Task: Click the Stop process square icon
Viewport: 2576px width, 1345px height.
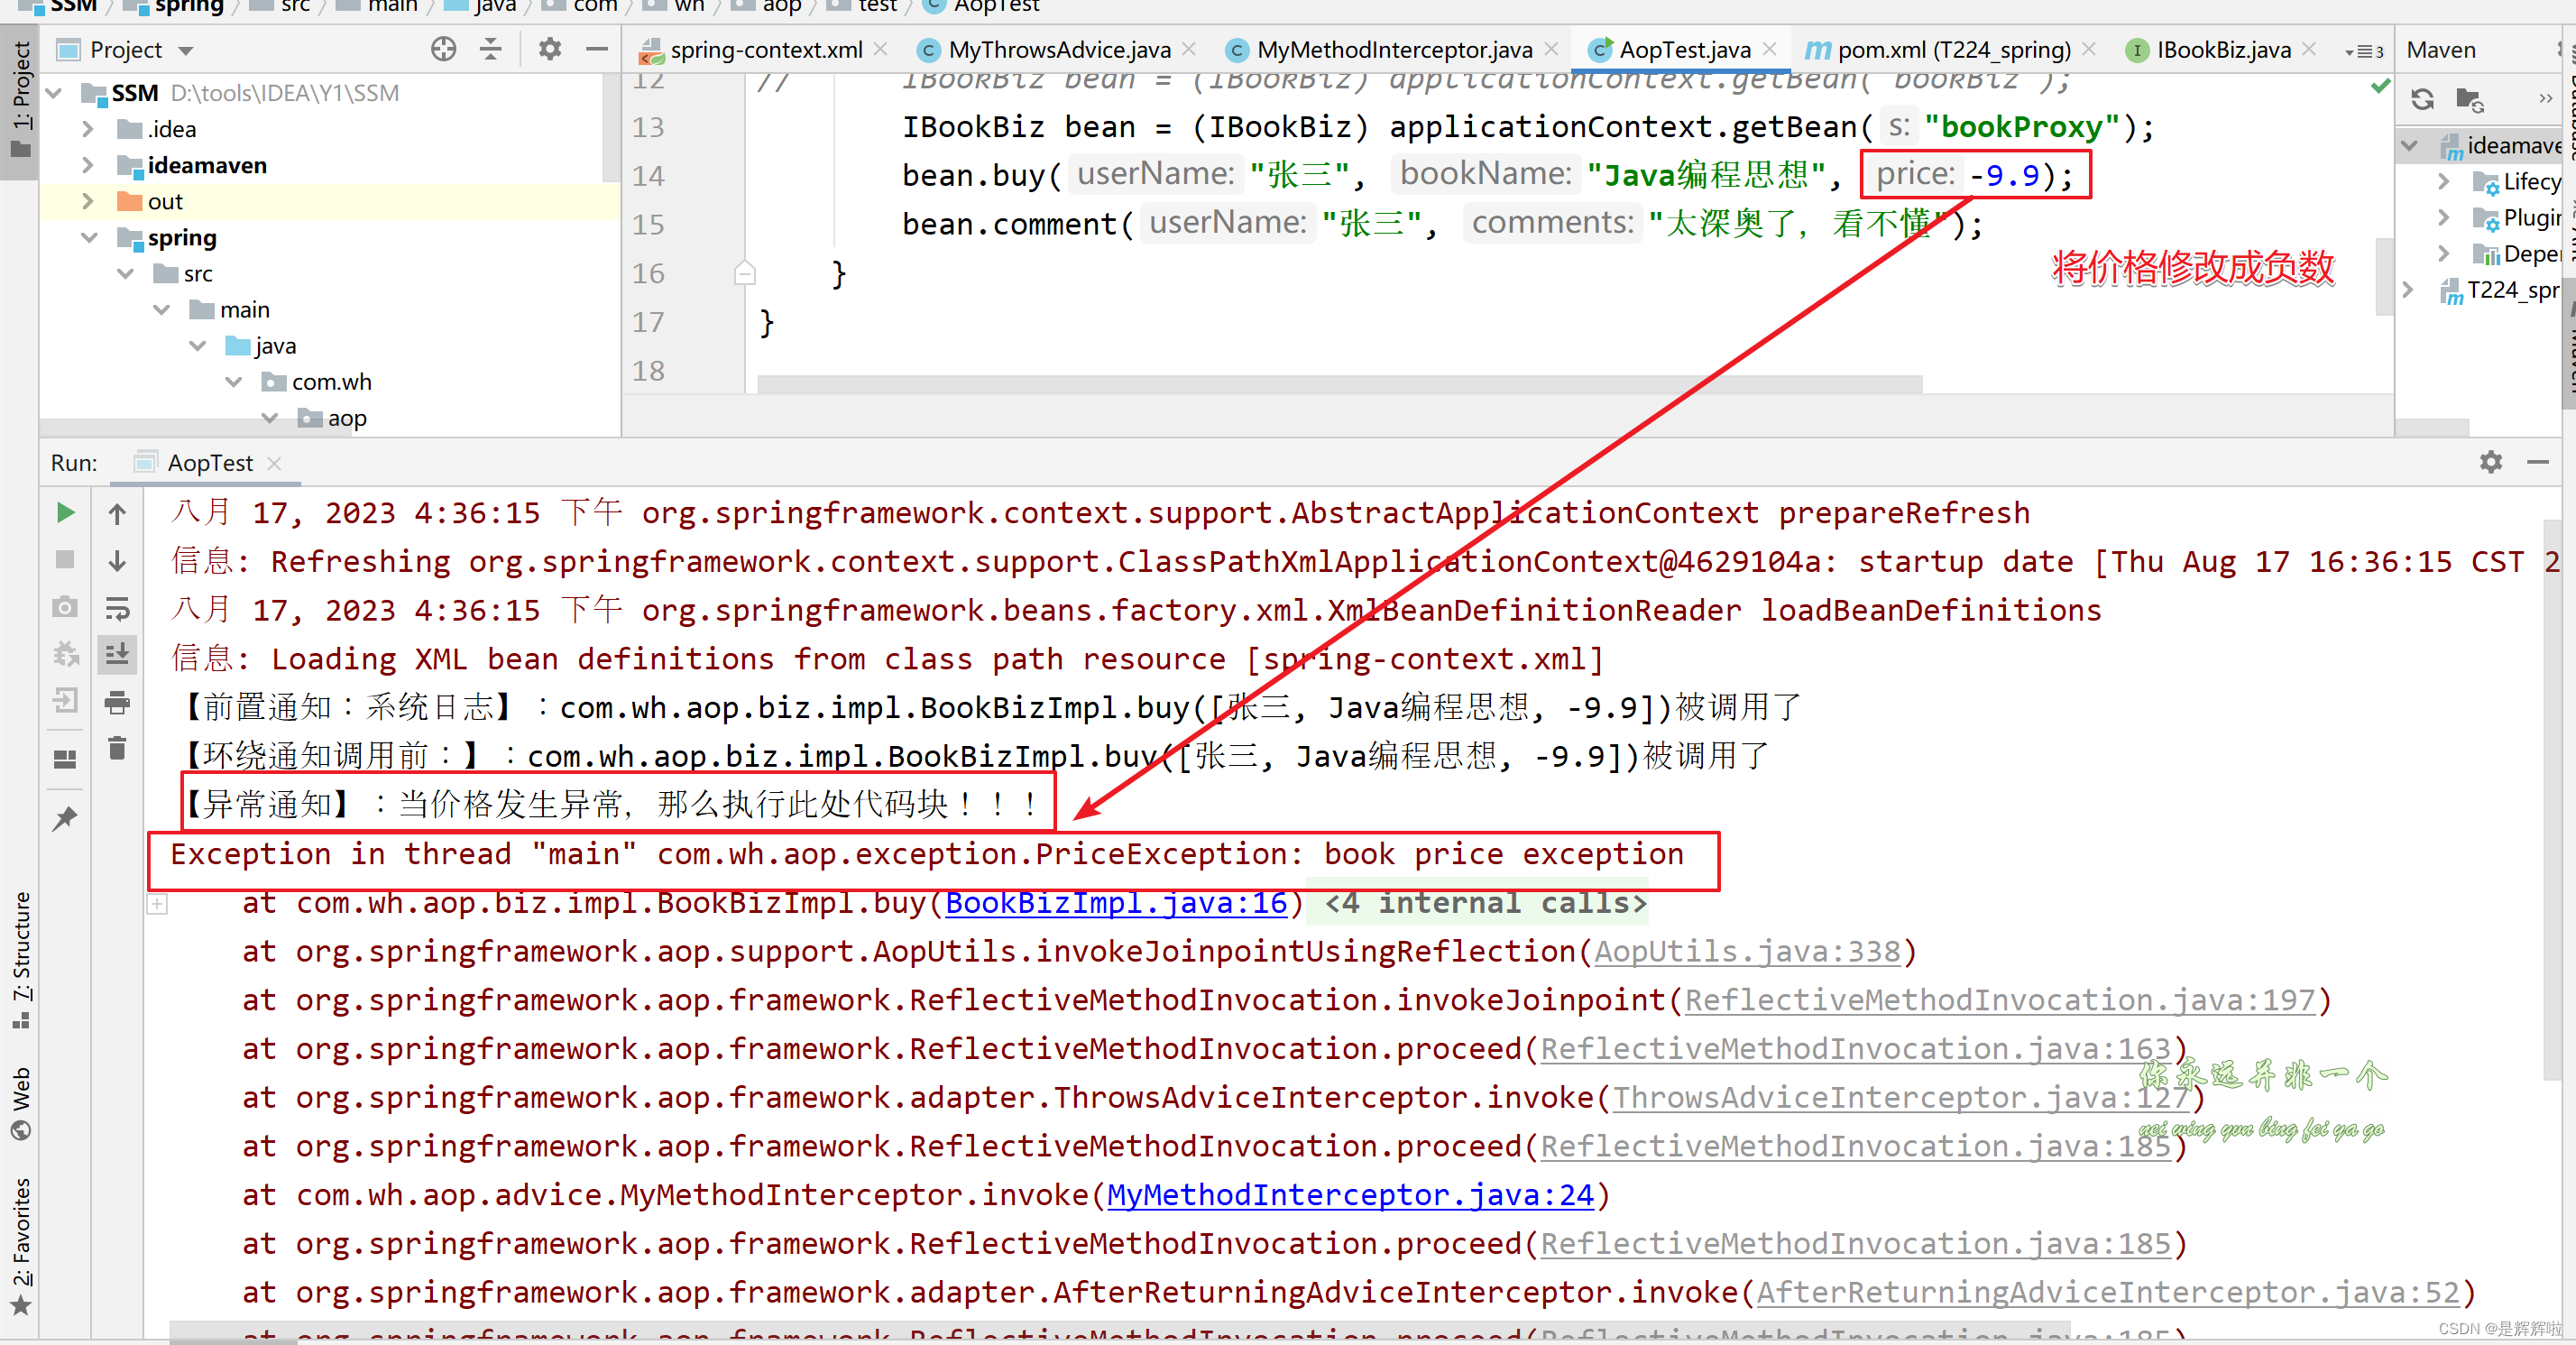Action: (65, 560)
